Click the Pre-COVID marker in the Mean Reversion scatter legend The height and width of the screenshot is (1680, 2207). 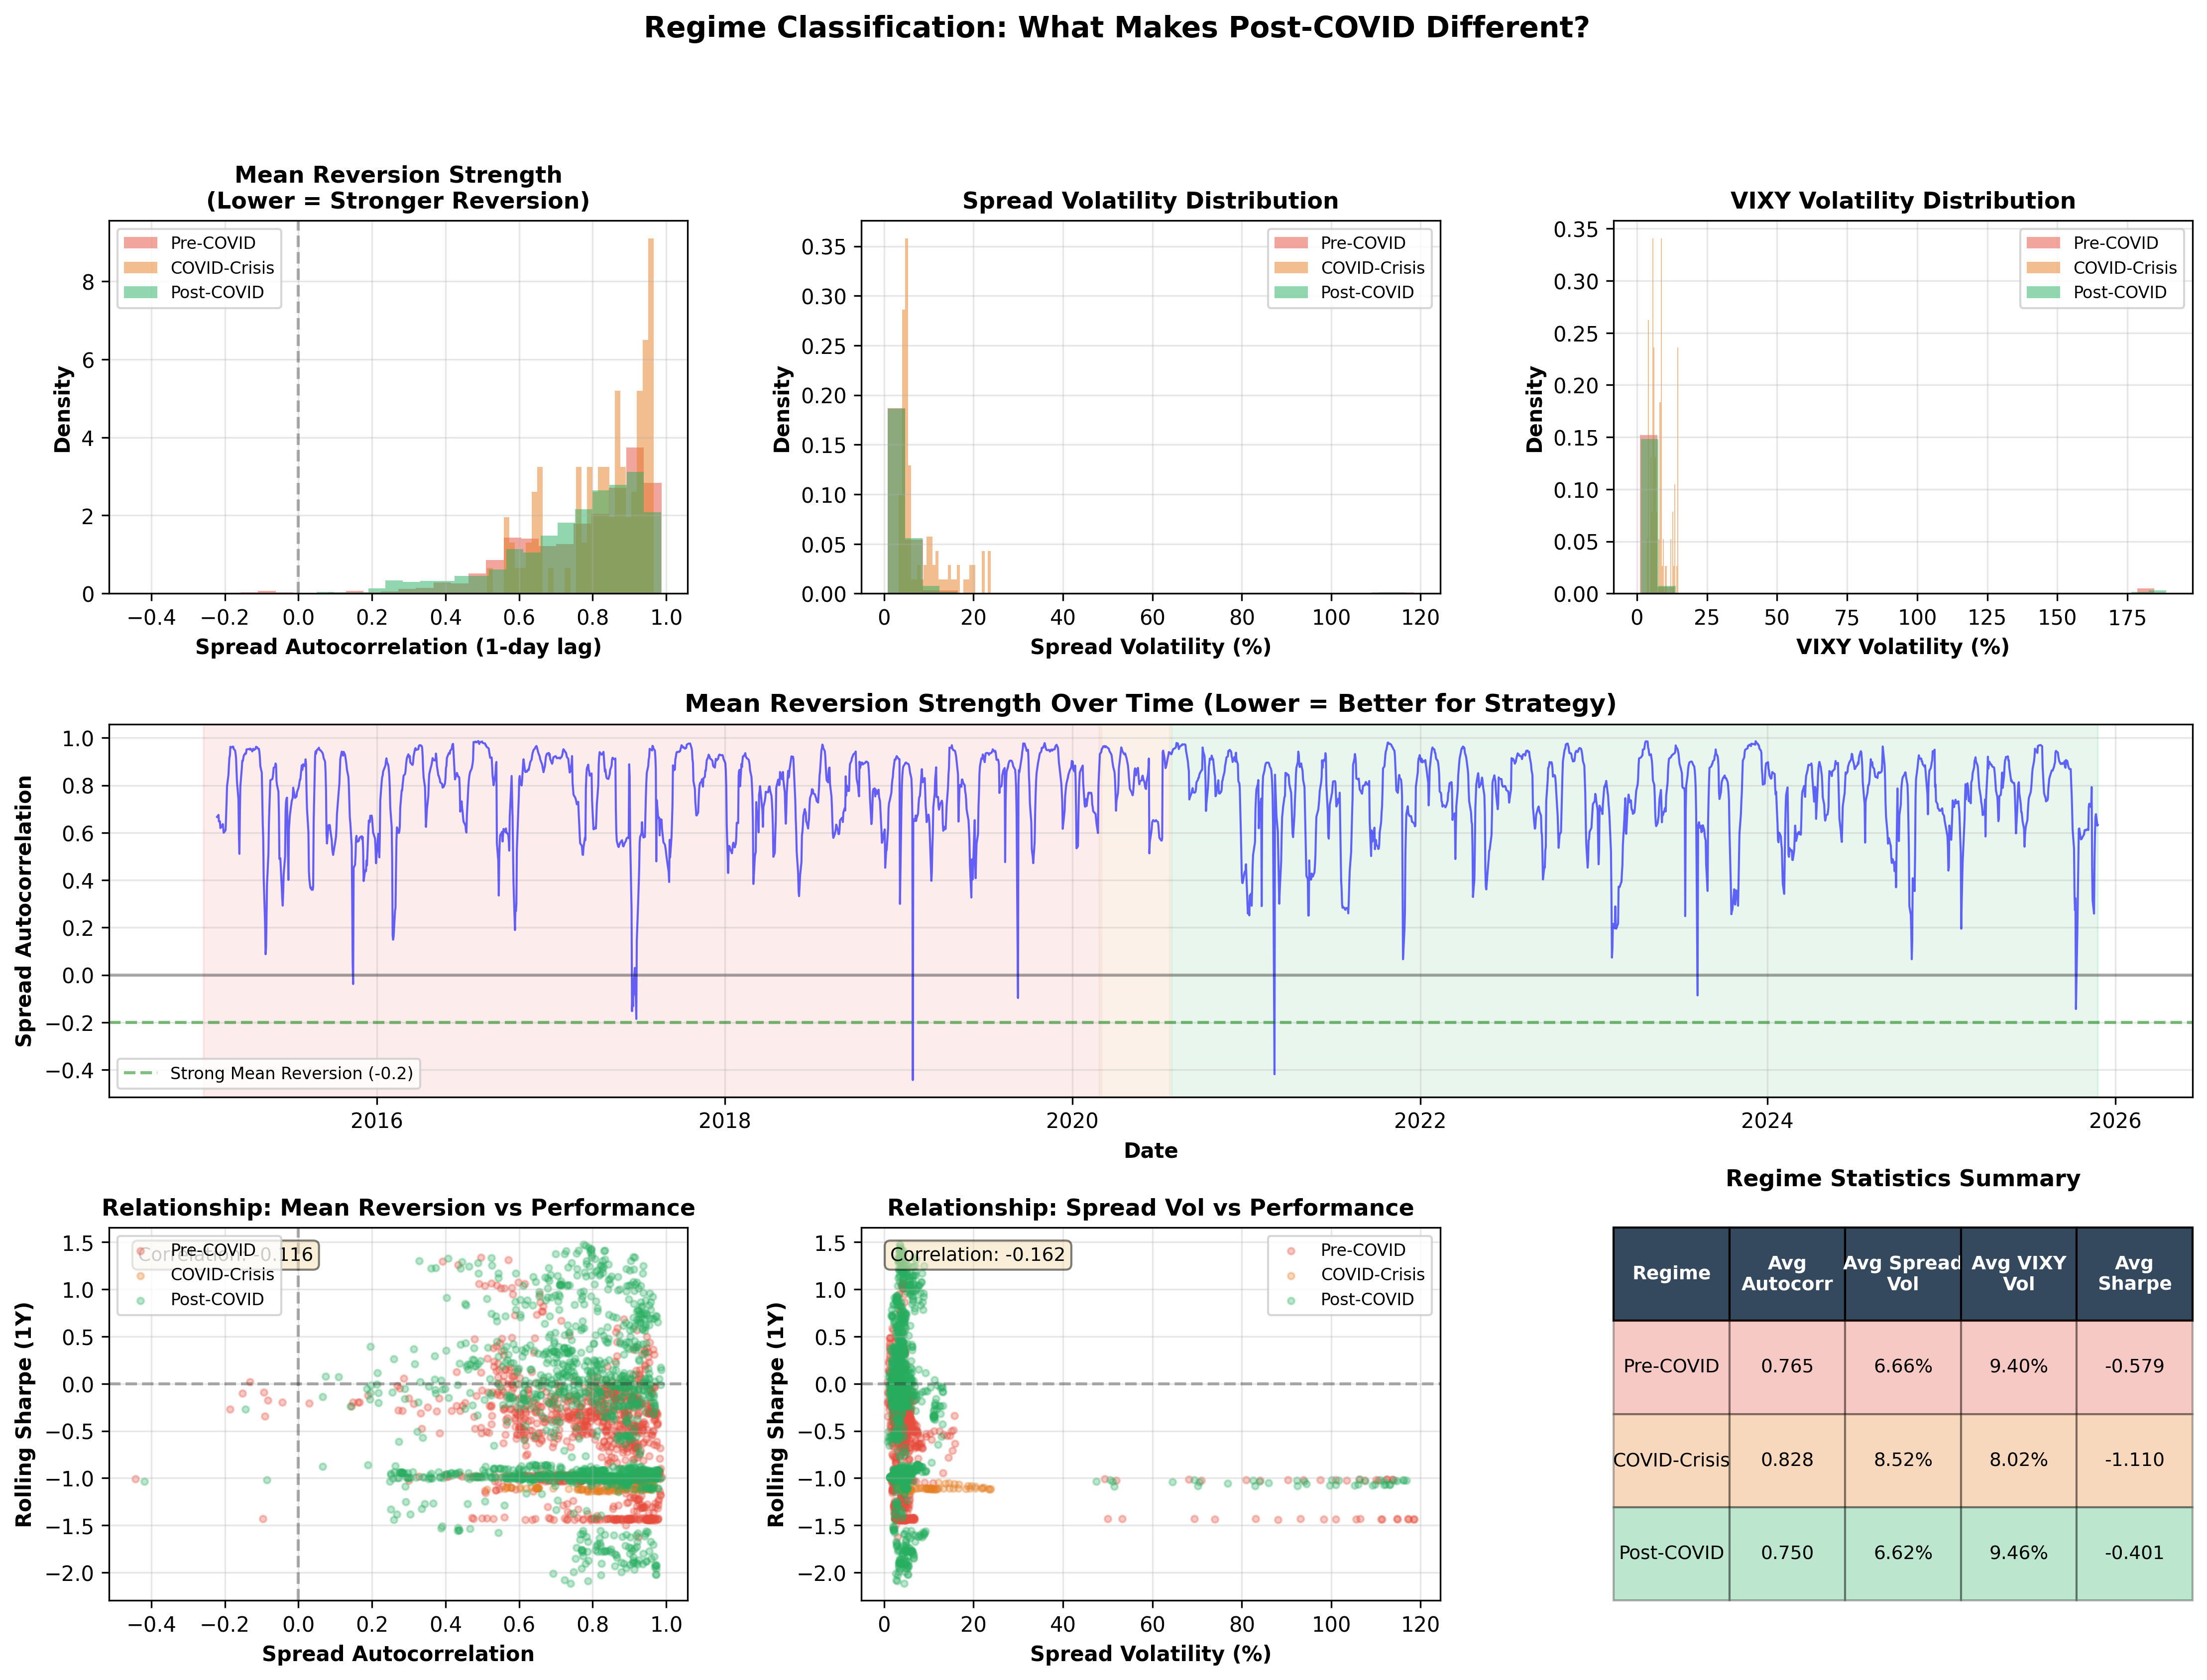click(x=141, y=1250)
